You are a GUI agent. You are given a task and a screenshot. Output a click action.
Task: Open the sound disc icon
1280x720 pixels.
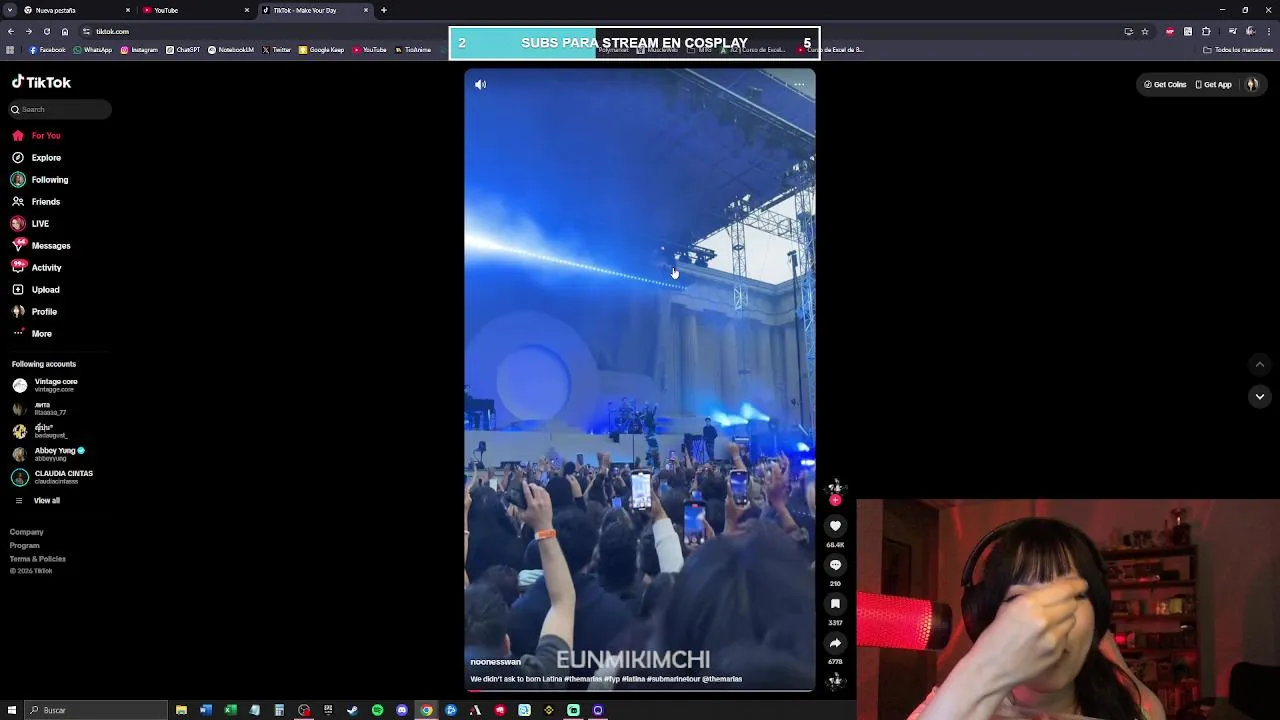point(835,681)
